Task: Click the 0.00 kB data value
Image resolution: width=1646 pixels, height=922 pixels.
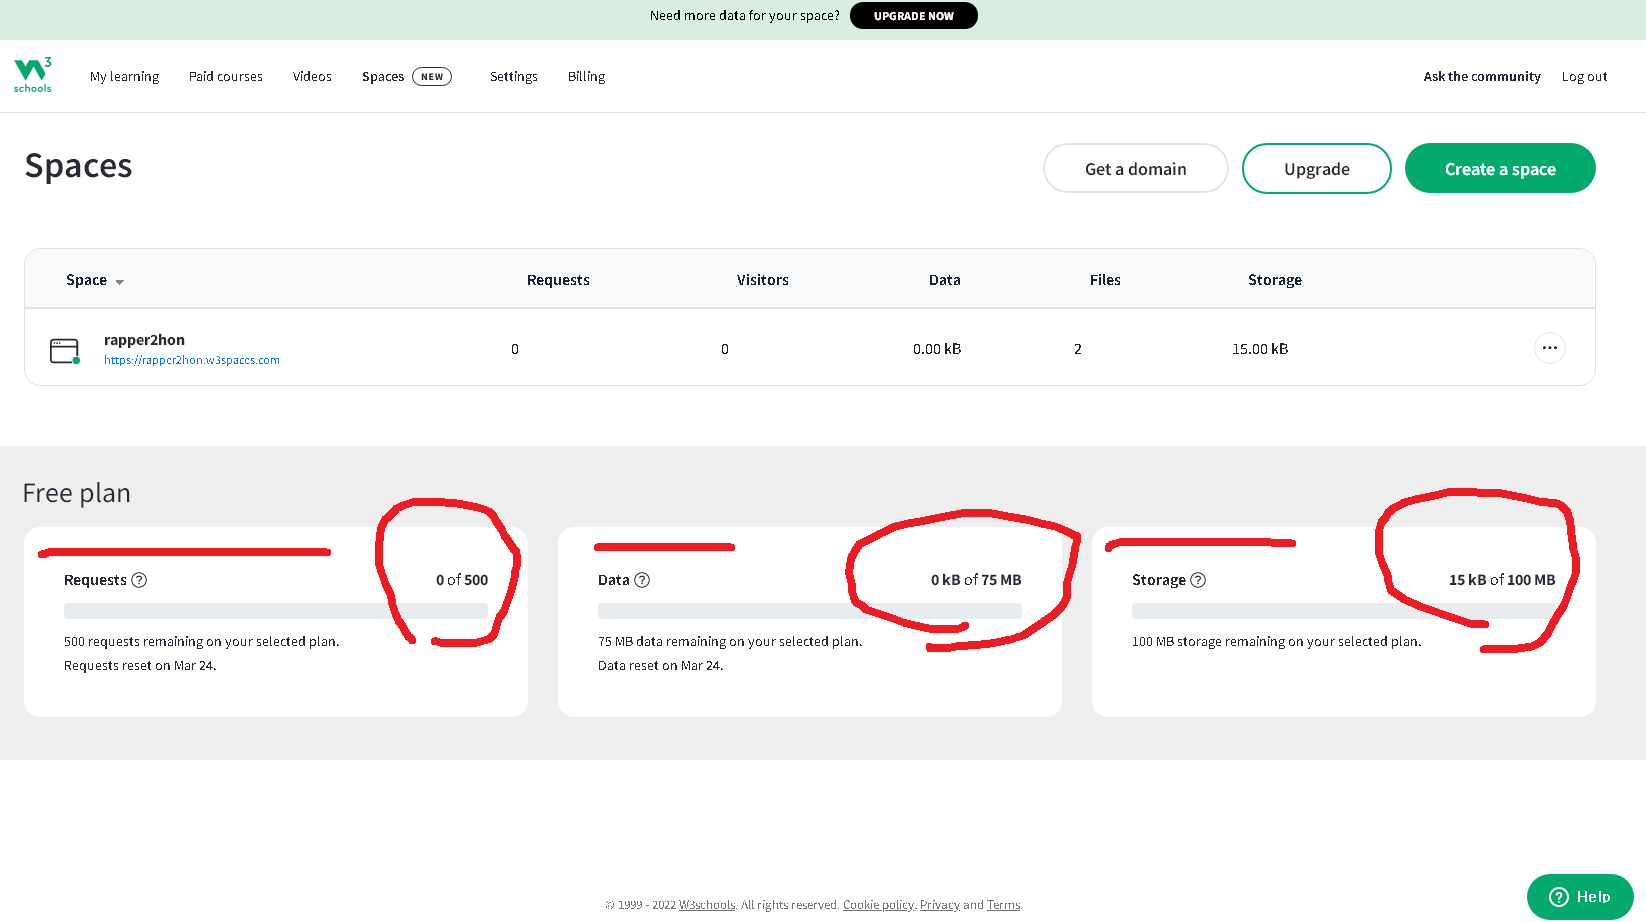Action: [937, 349]
